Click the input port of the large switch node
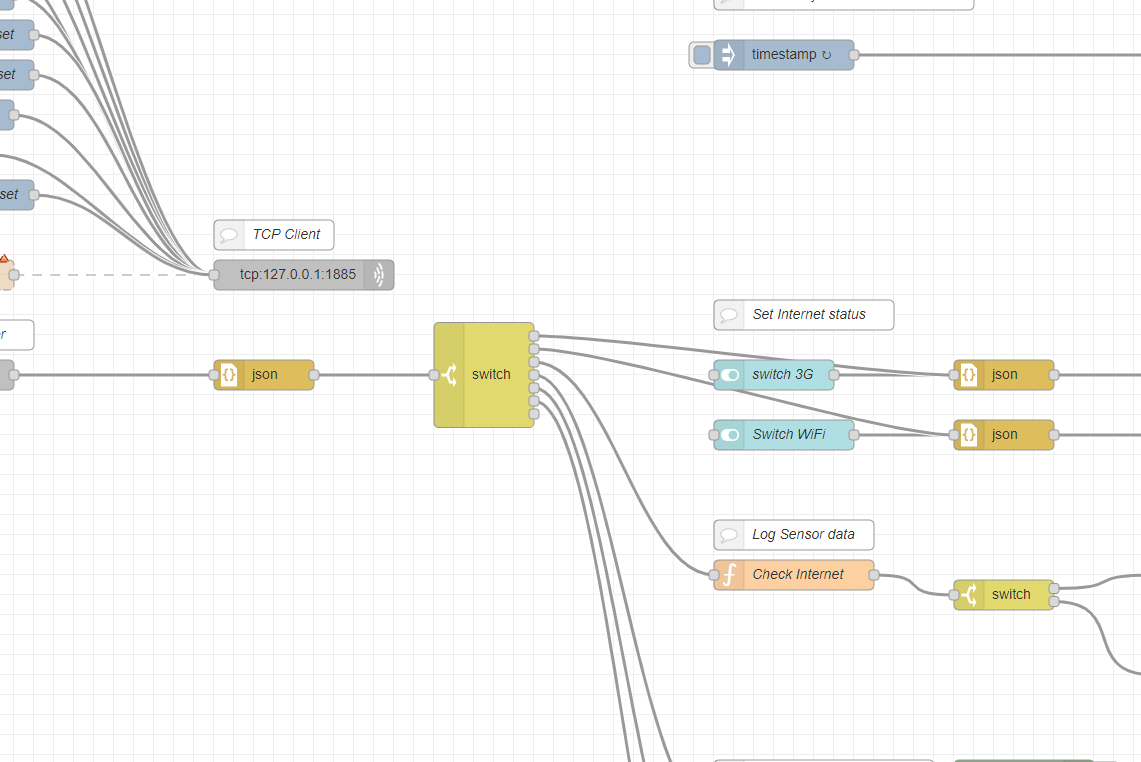 (x=434, y=374)
